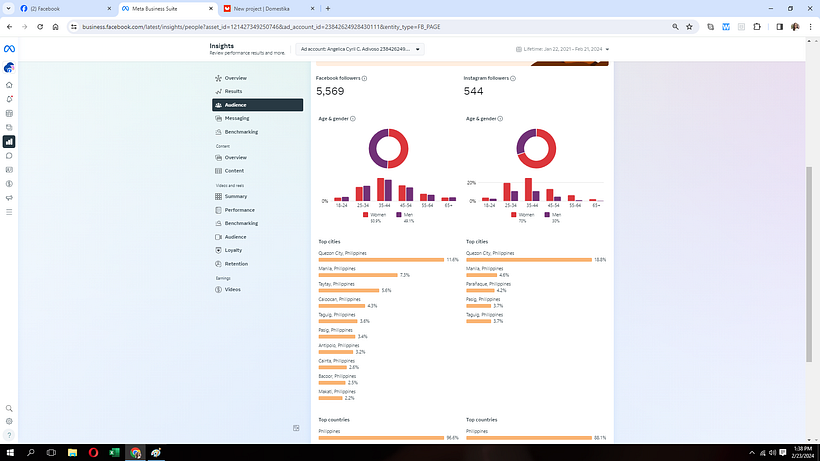The width and height of the screenshot is (820, 461).
Task: Open Results in Insights menu
Action: click(x=257, y=91)
